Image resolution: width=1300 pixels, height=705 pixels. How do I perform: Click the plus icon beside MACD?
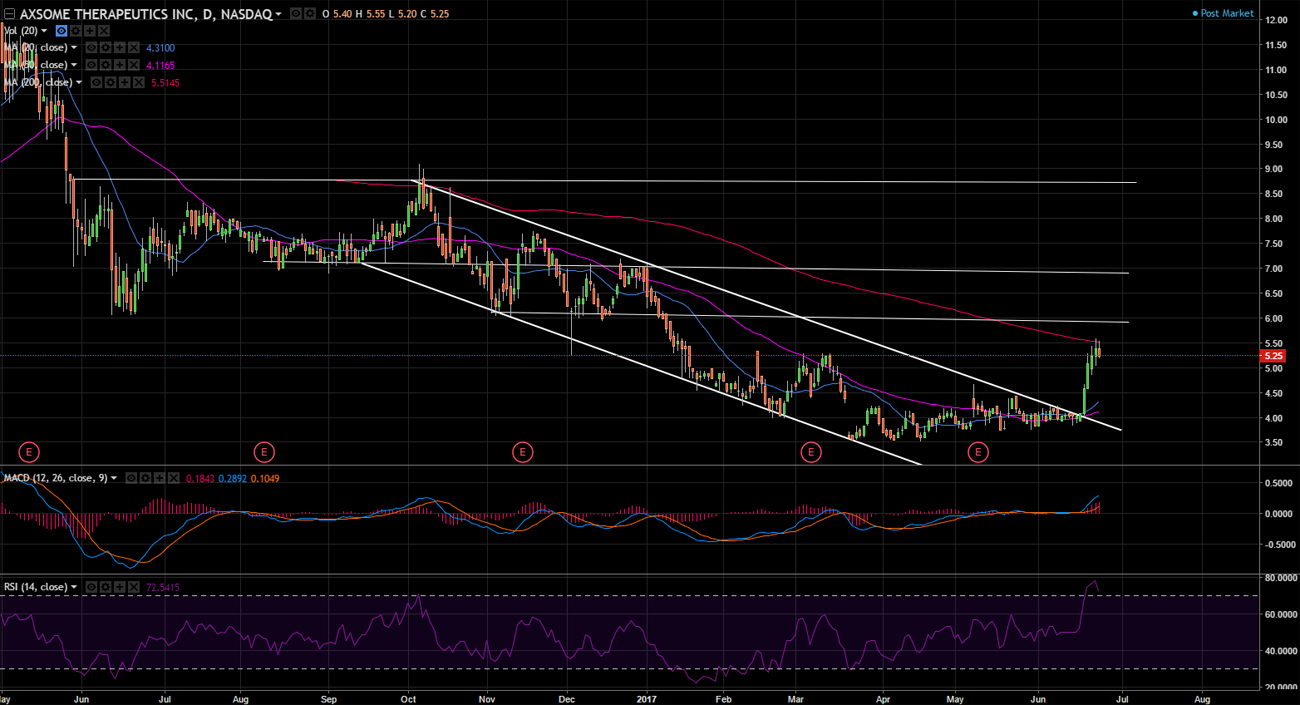tap(159, 478)
